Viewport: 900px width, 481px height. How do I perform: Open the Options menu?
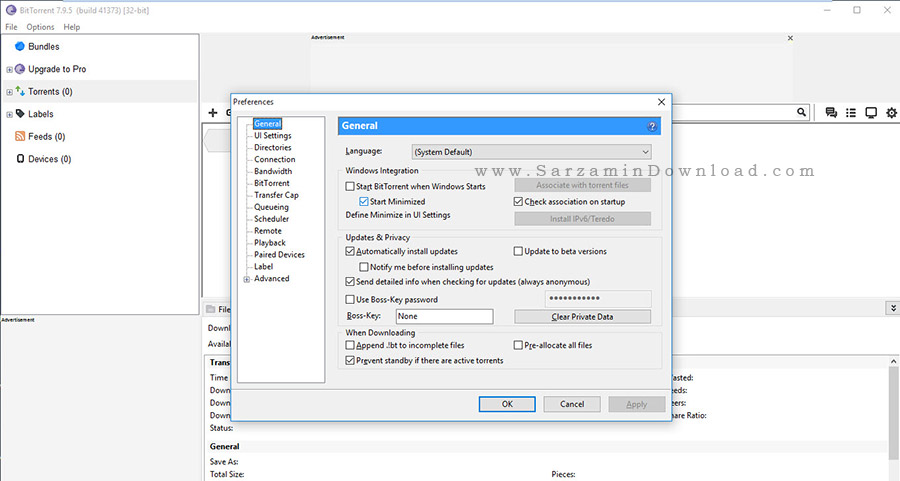pos(40,27)
